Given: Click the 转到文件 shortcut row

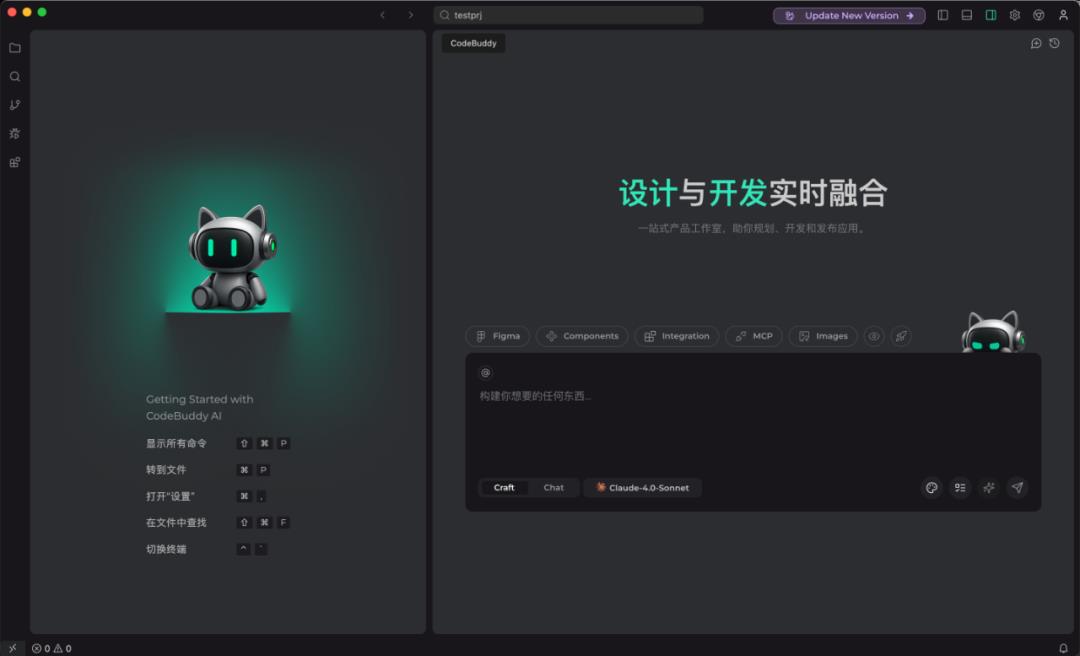Looking at the screenshot, I should (207, 470).
